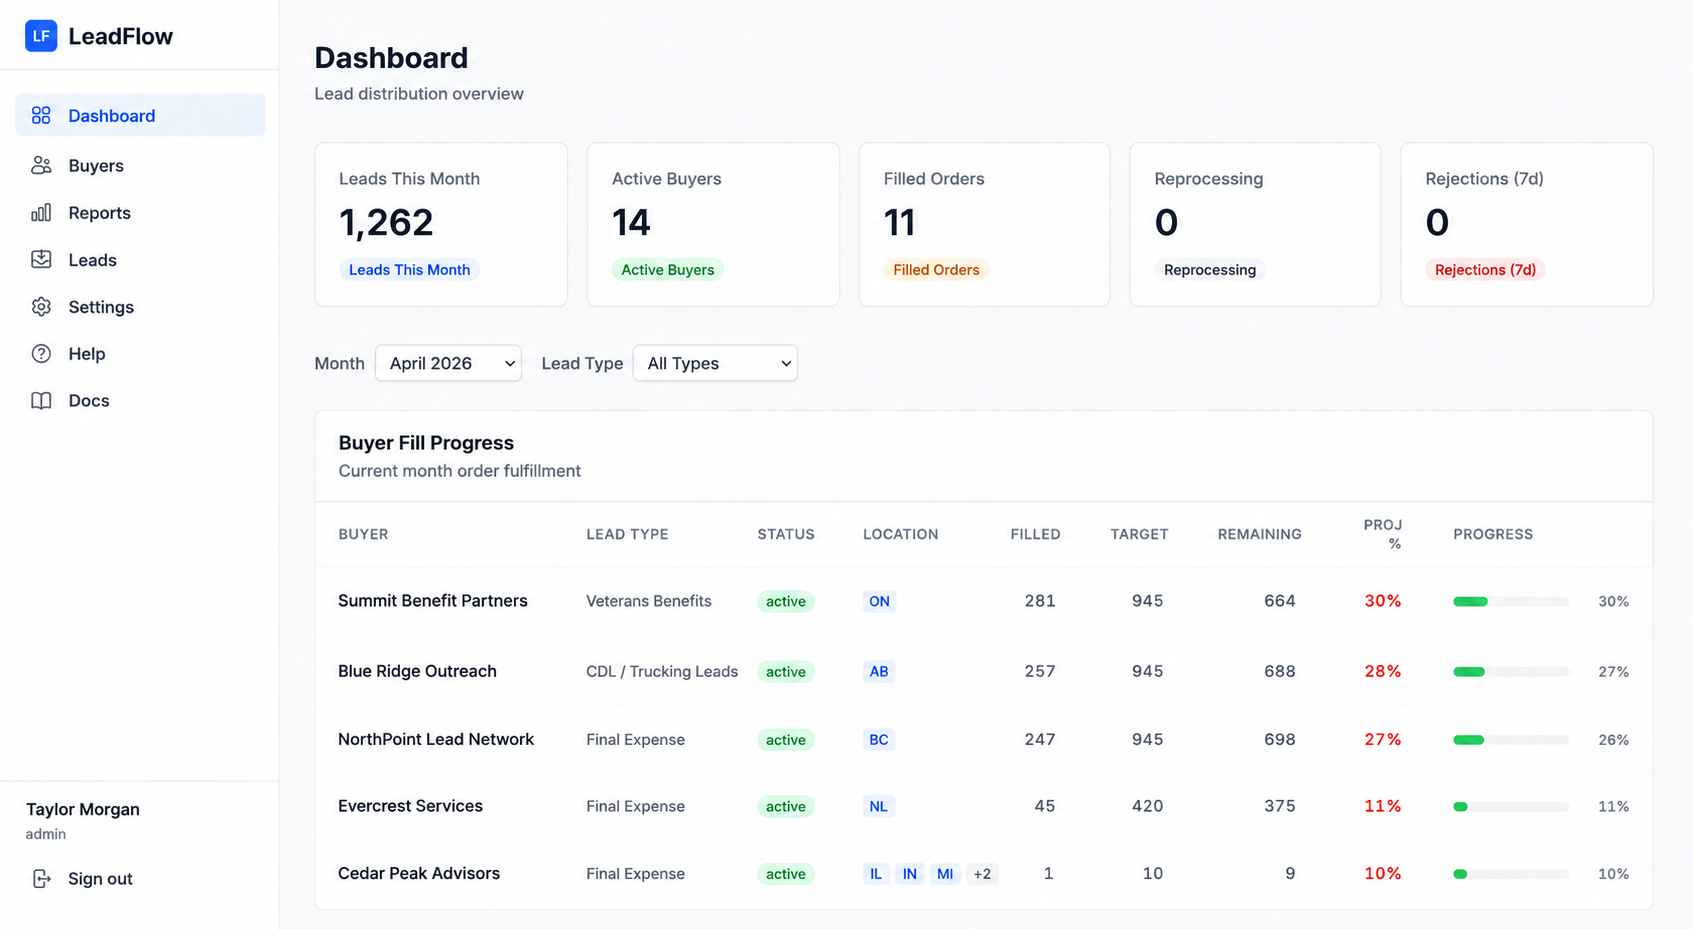This screenshot has width=1693, height=929.
Task: Click the Buyers people icon
Action: pos(41,165)
